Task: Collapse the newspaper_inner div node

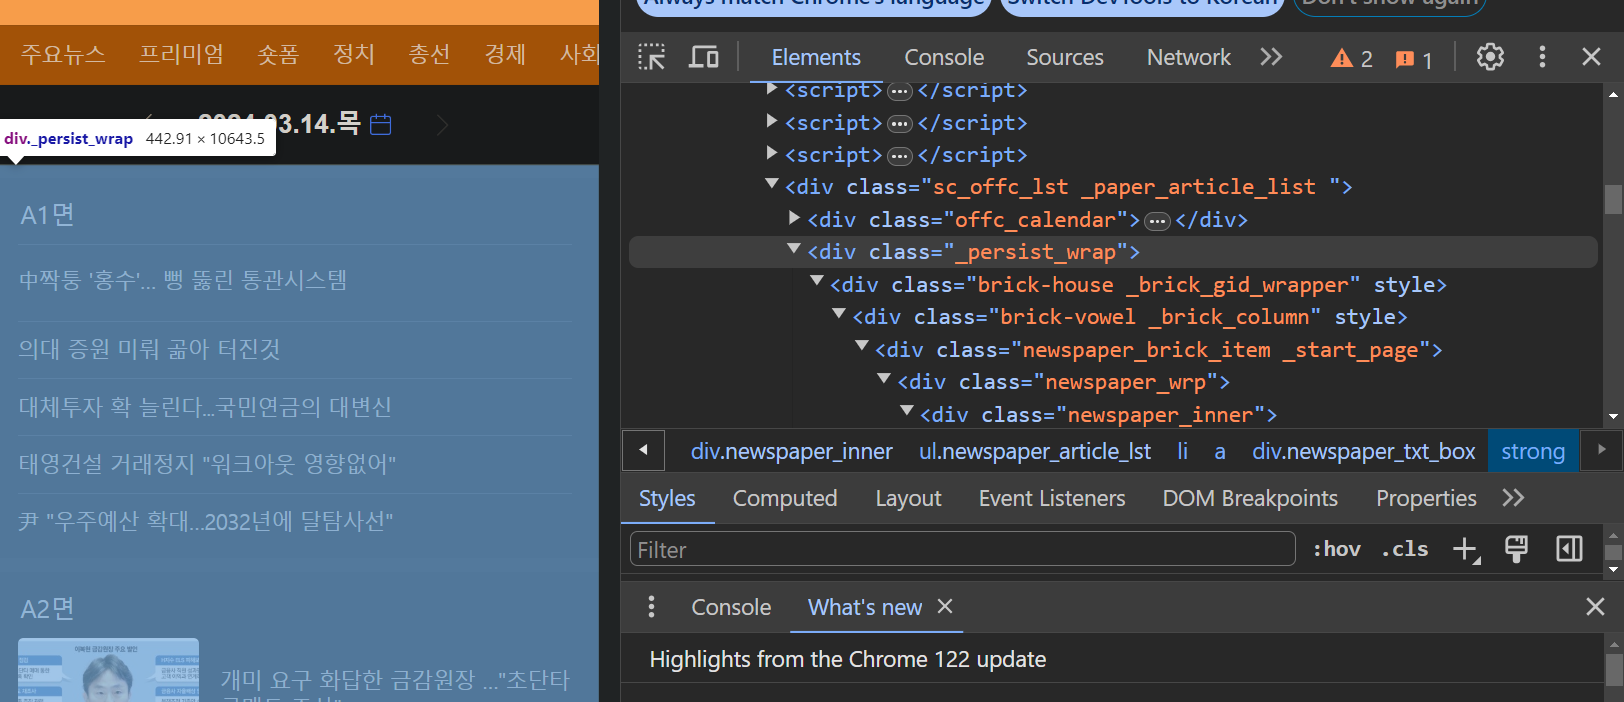Action: click(907, 411)
